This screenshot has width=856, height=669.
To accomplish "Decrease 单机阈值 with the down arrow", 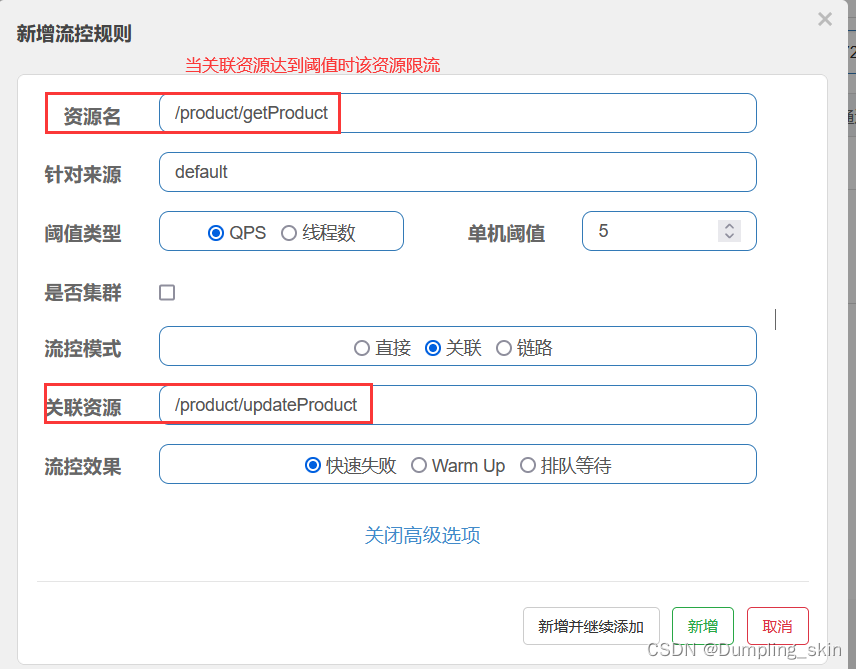I will click(729, 236).
